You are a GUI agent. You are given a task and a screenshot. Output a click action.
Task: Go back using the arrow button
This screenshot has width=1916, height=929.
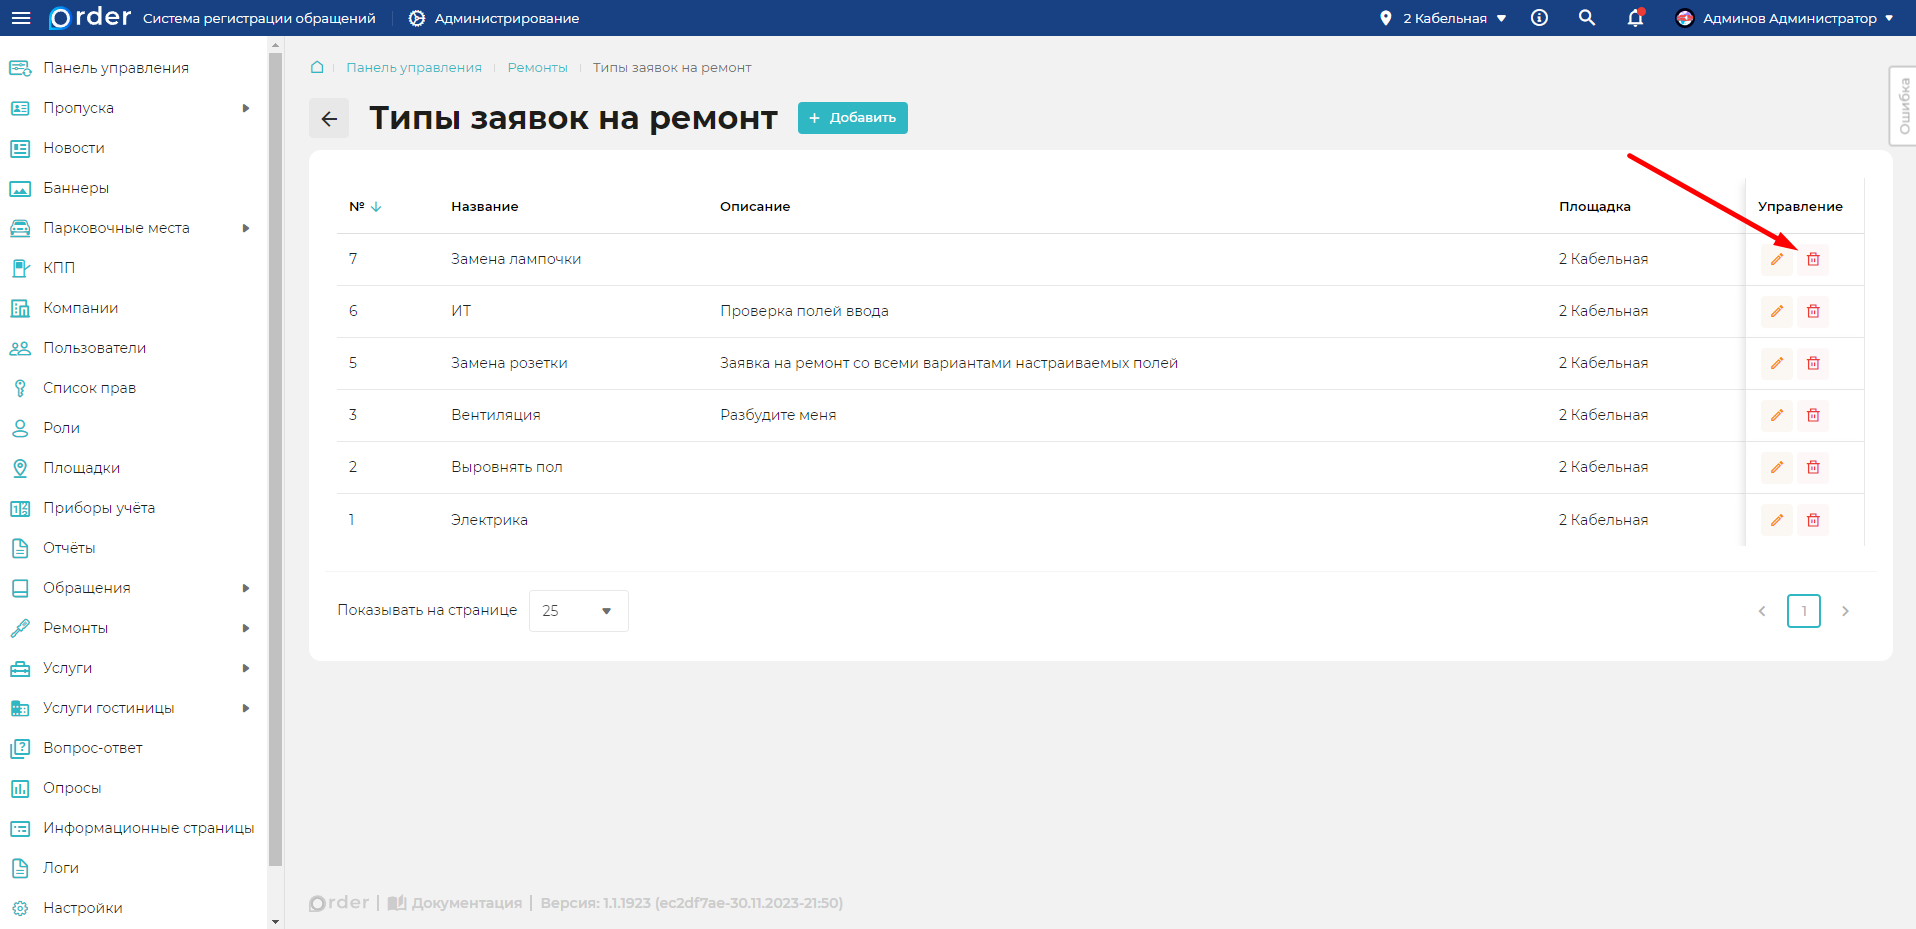[x=329, y=119]
